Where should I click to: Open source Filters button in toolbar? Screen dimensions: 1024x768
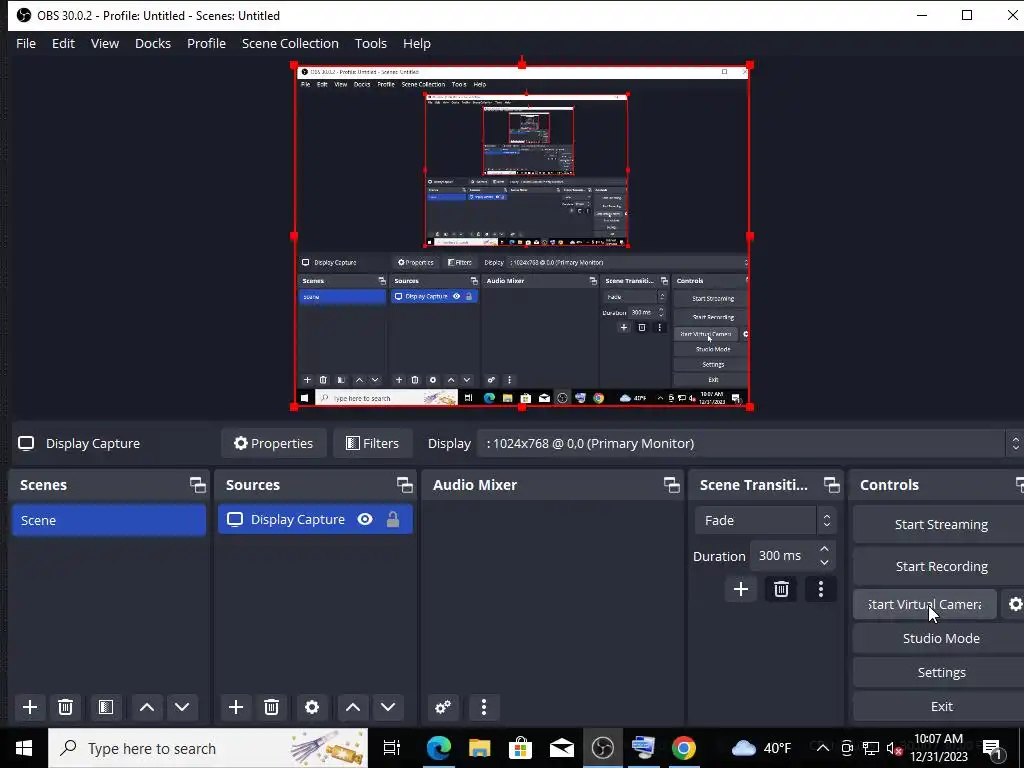(x=372, y=443)
